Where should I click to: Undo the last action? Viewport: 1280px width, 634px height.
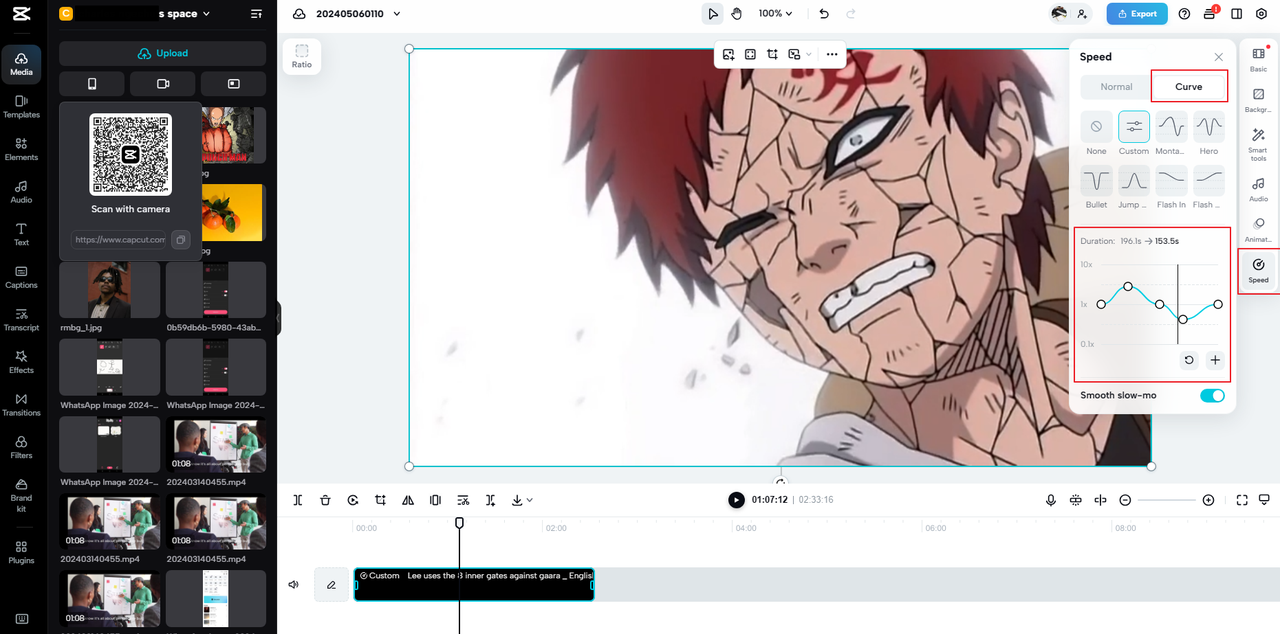click(824, 14)
